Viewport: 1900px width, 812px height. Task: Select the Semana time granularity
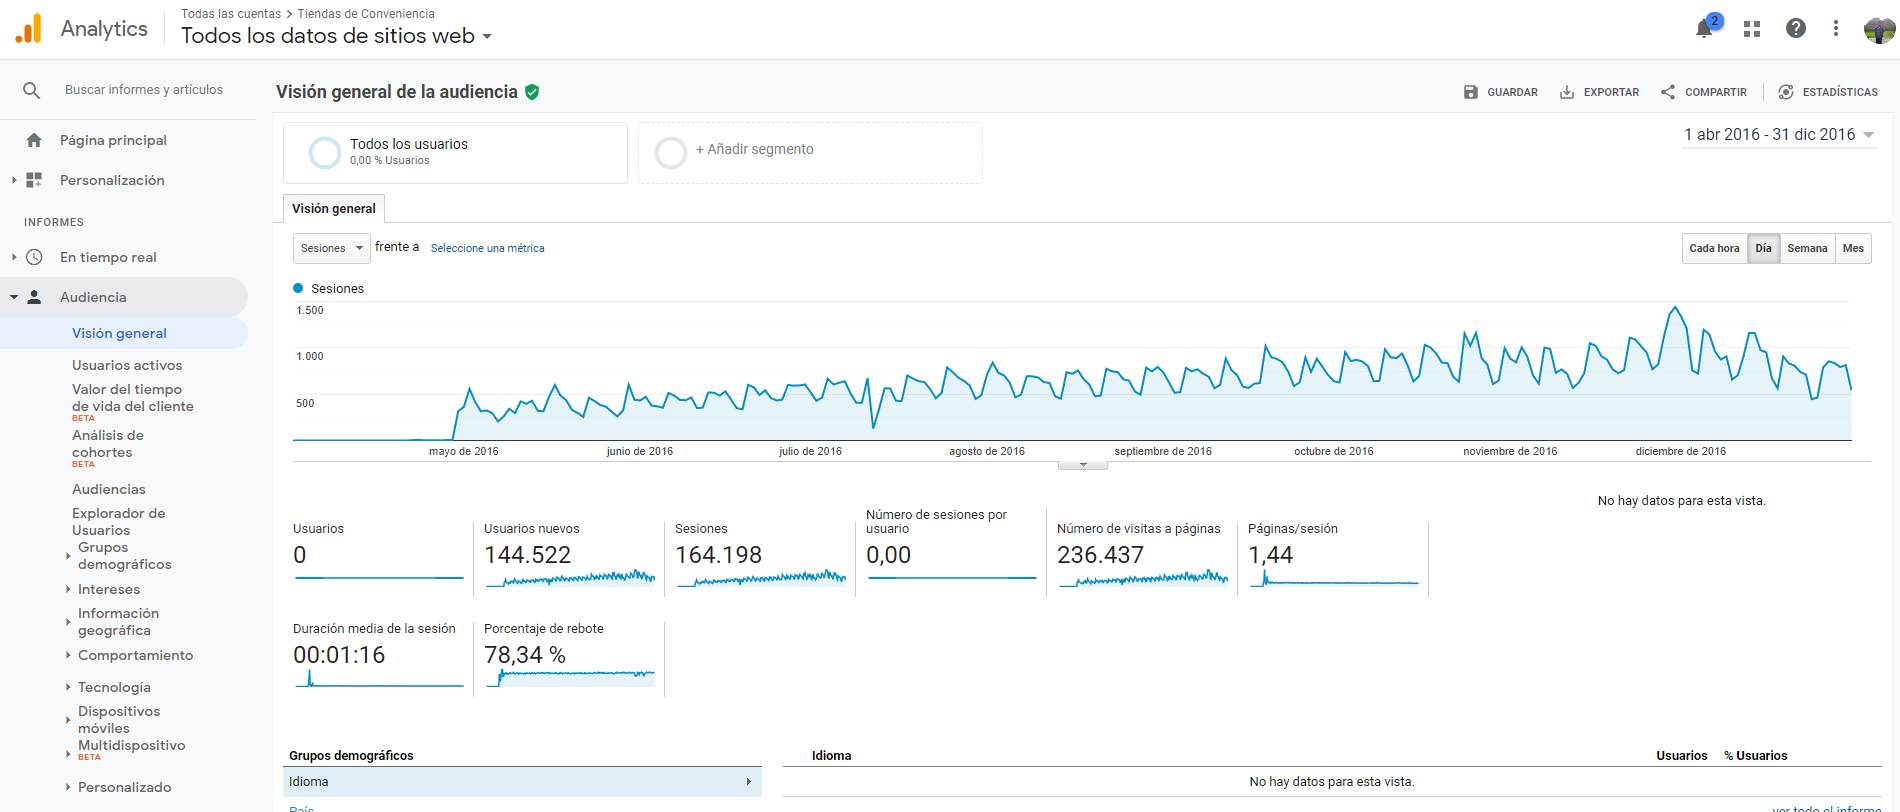coord(1807,248)
